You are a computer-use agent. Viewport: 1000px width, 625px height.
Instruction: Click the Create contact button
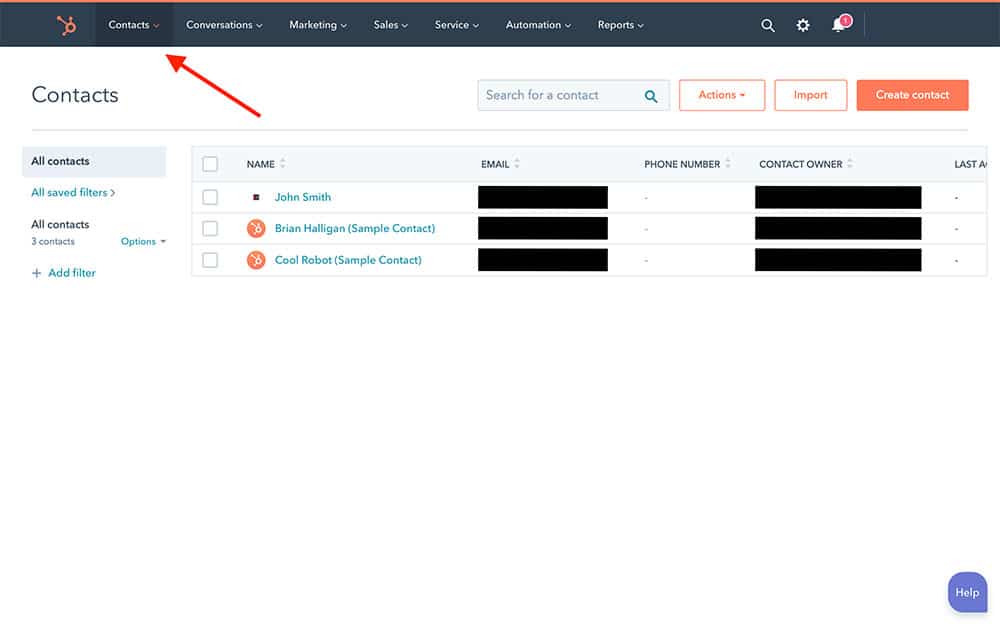click(912, 95)
